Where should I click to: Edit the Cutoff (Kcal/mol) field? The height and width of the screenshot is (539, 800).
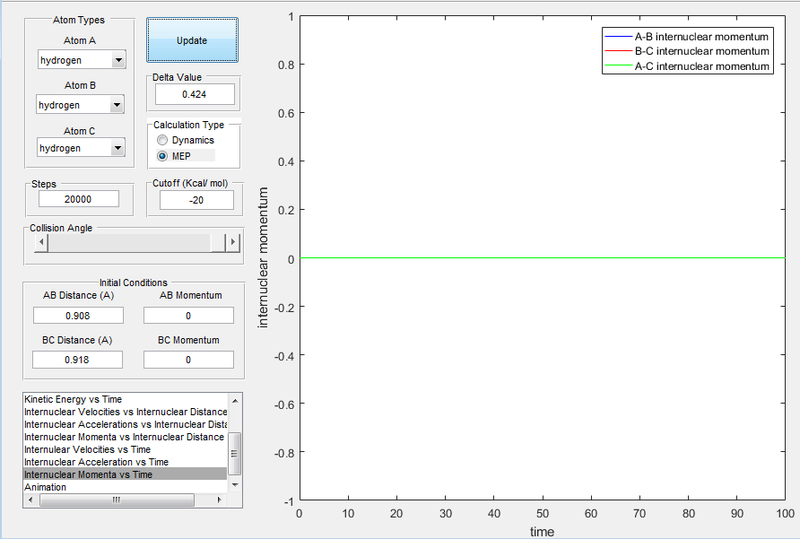(196, 200)
